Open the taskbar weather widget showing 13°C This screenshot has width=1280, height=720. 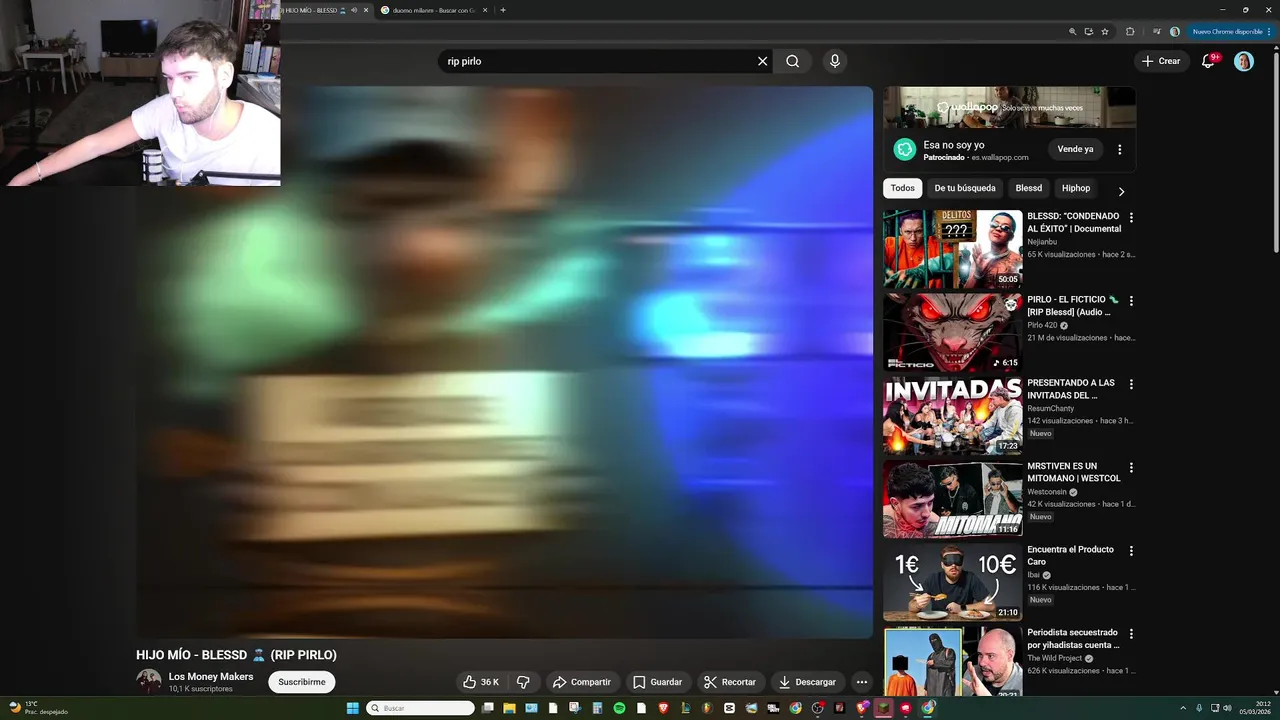click(38, 708)
